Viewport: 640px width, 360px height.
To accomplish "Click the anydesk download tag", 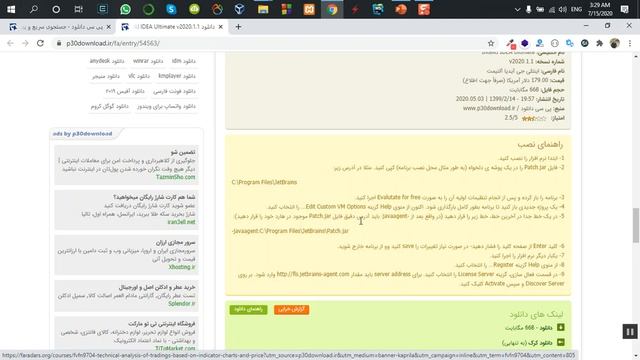I will pos(107,61).
